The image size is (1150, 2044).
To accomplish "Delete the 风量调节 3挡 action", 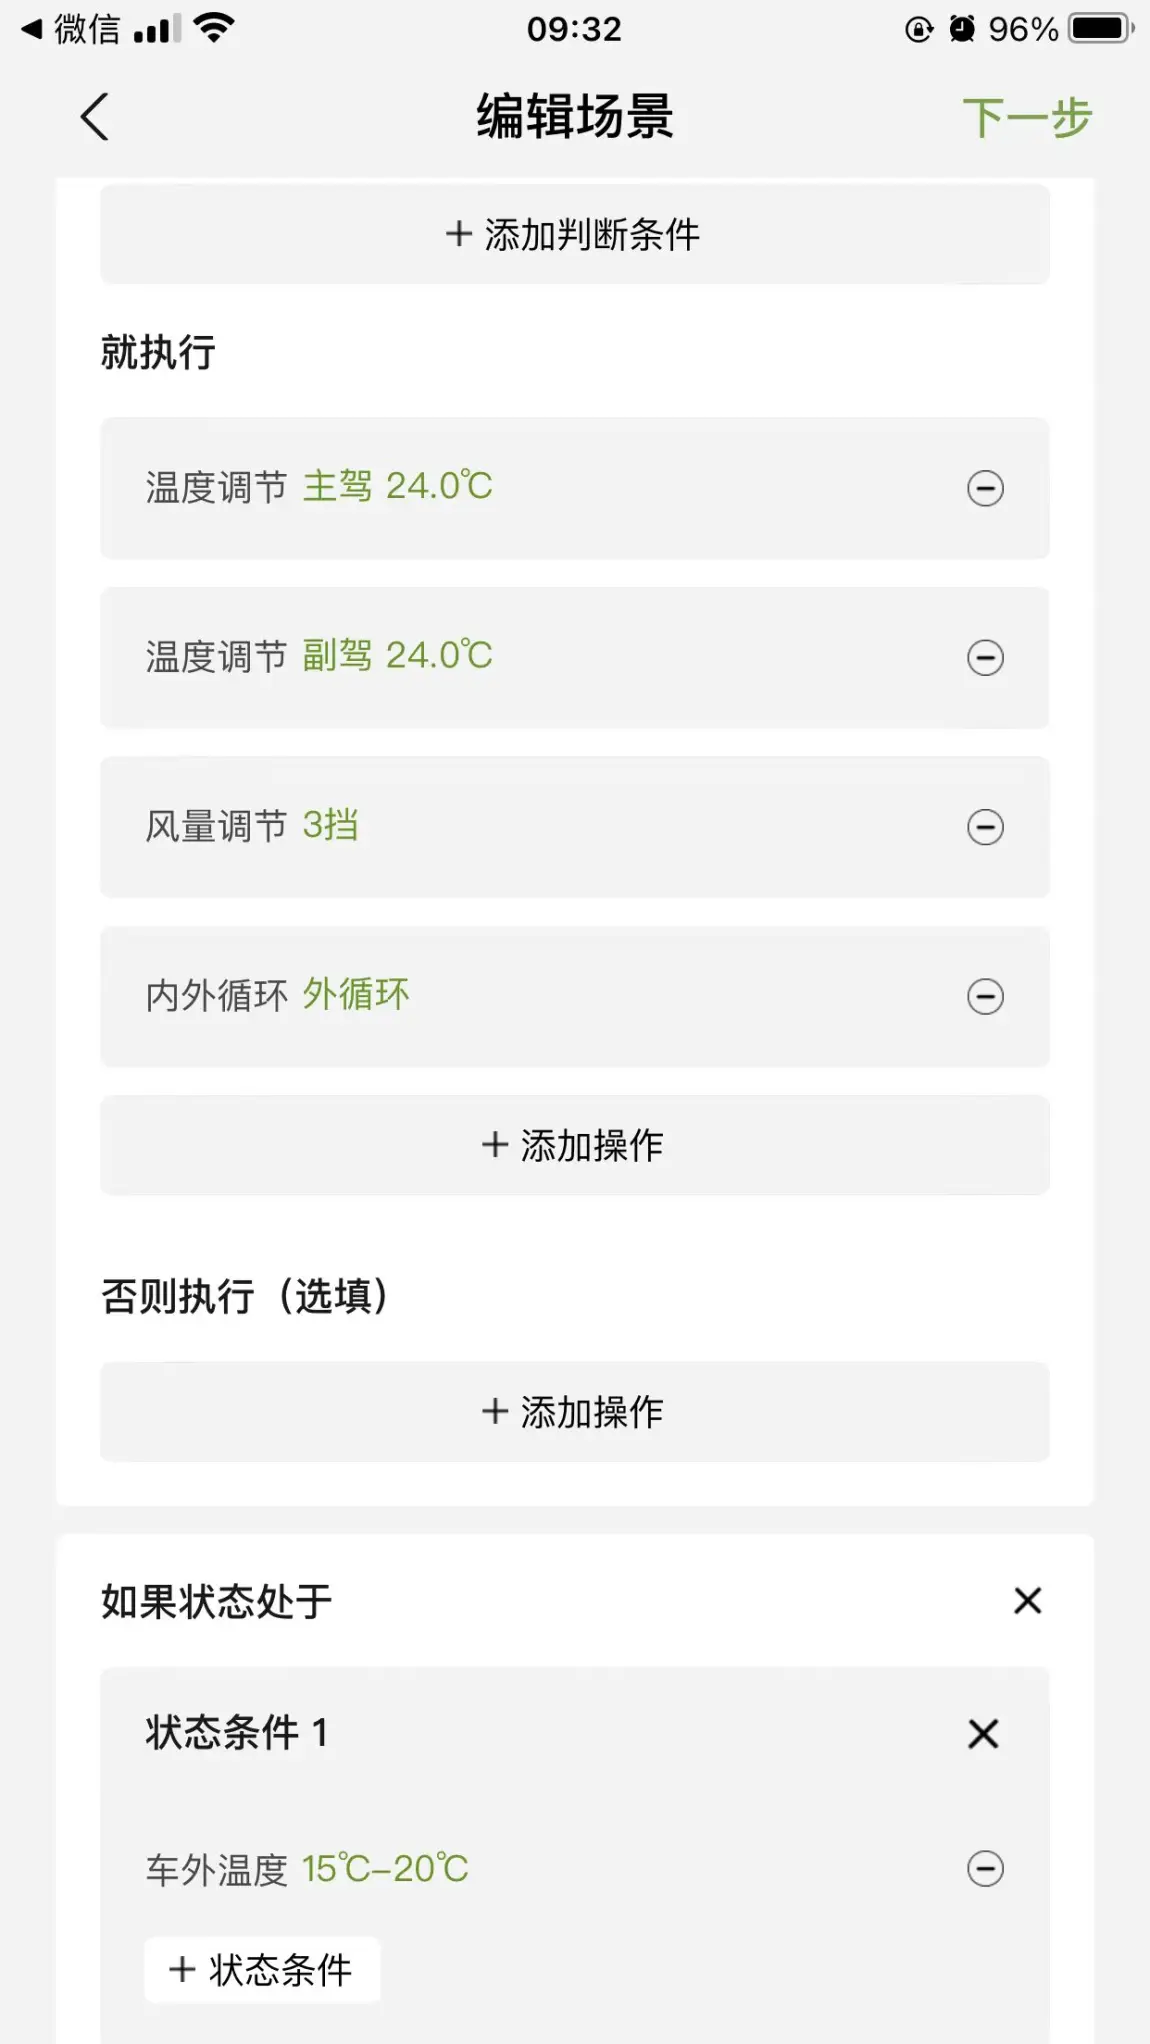I will 985,827.
